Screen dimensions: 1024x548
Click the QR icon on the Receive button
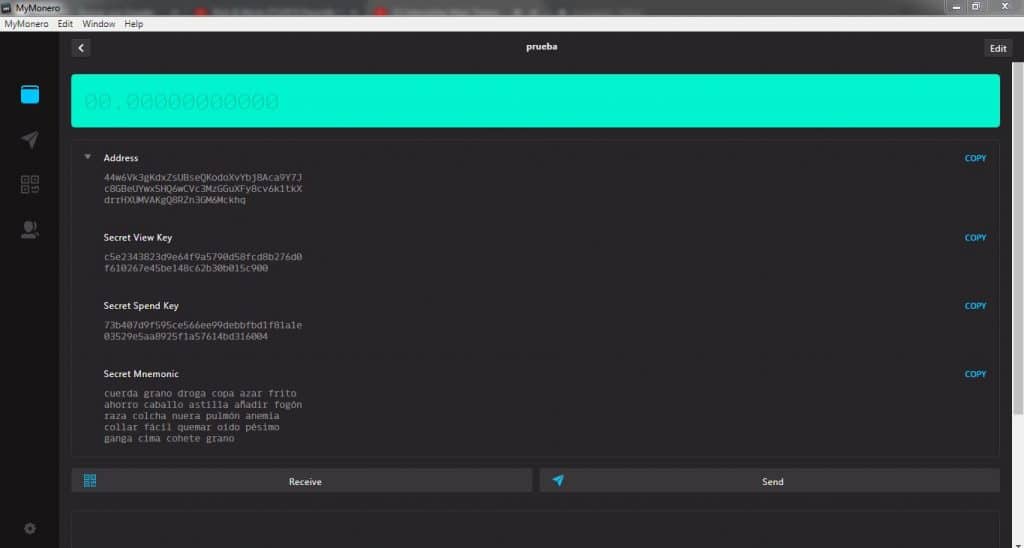(x=90, y=481)
